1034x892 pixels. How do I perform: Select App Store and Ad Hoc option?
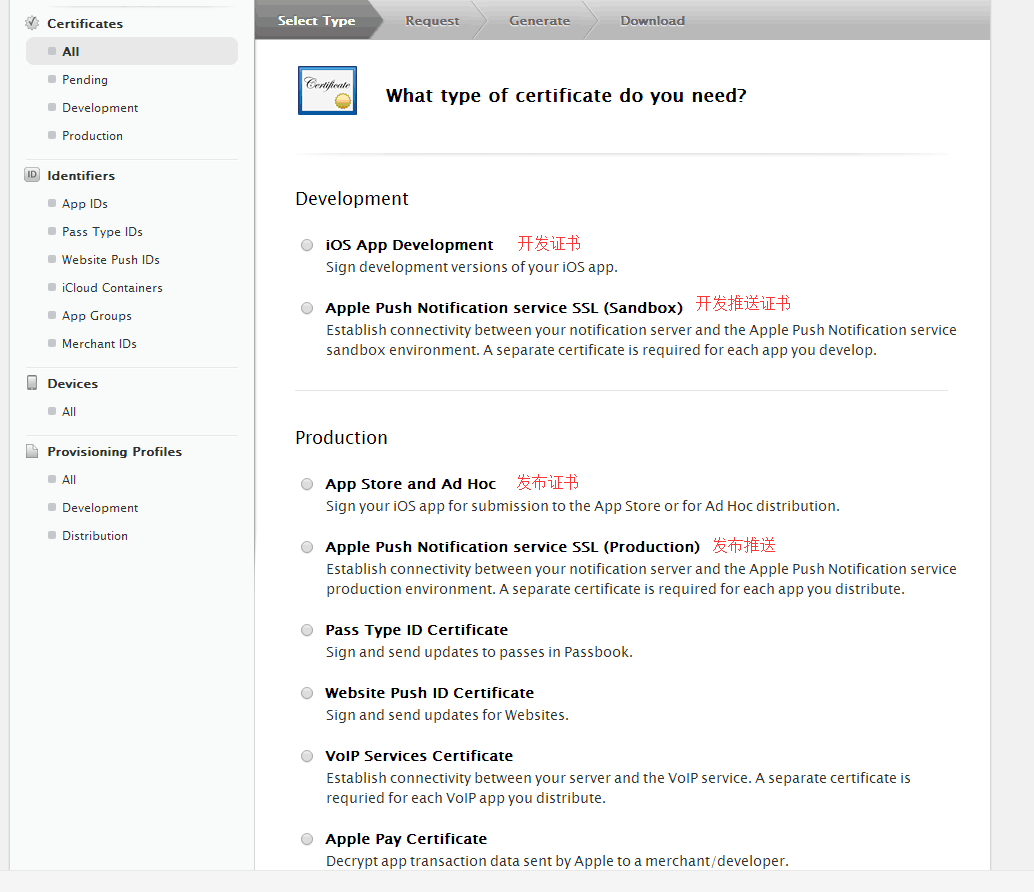[x=307, y=484]
